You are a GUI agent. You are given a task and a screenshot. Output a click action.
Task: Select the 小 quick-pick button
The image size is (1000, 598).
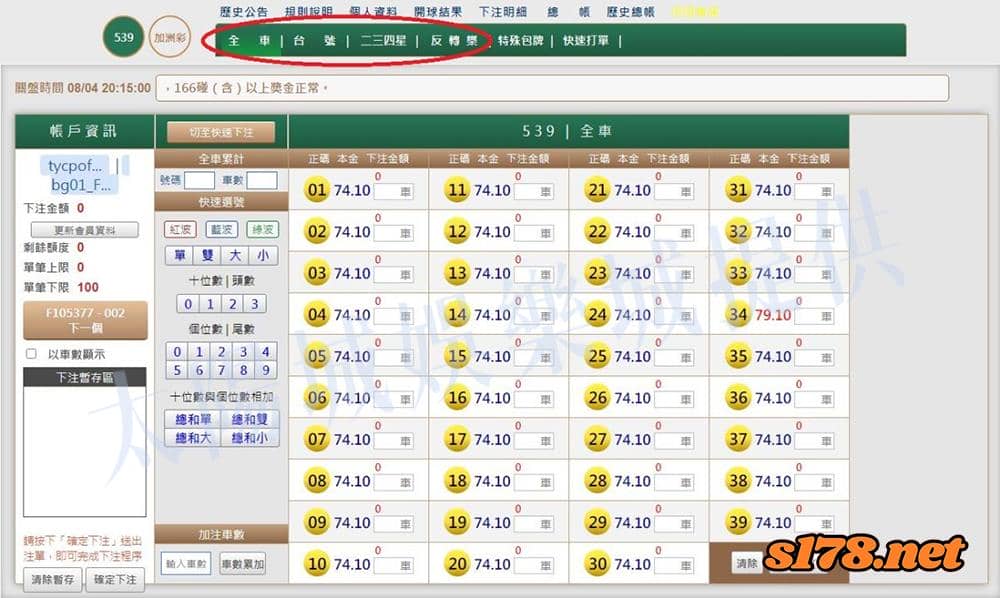(x=263, y=256)
